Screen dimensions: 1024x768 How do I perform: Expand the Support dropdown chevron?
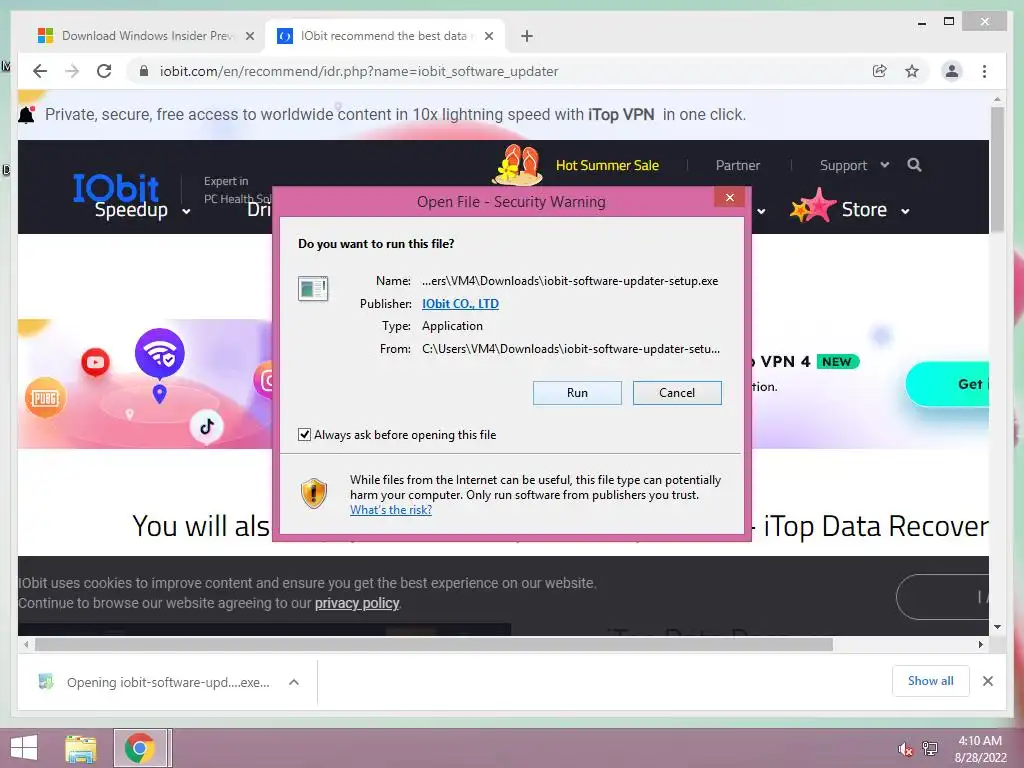point(884,165)
